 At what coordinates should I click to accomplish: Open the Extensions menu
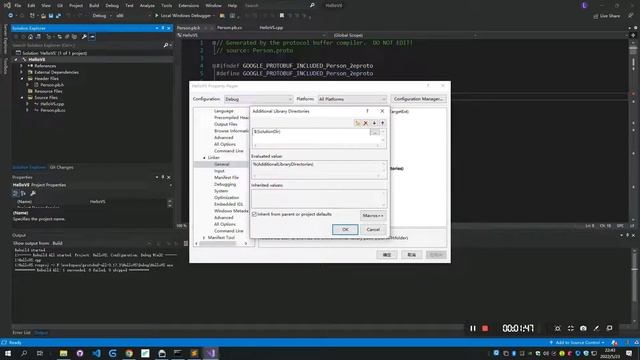(x=189, y=6)
